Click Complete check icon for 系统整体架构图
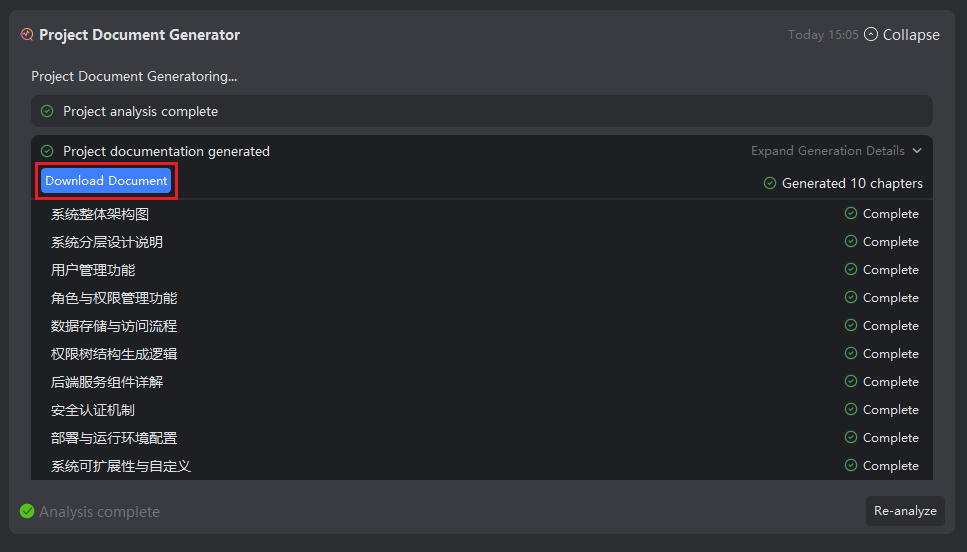The width and height of the screenshot is (967, 552). (x=851, y=214)
